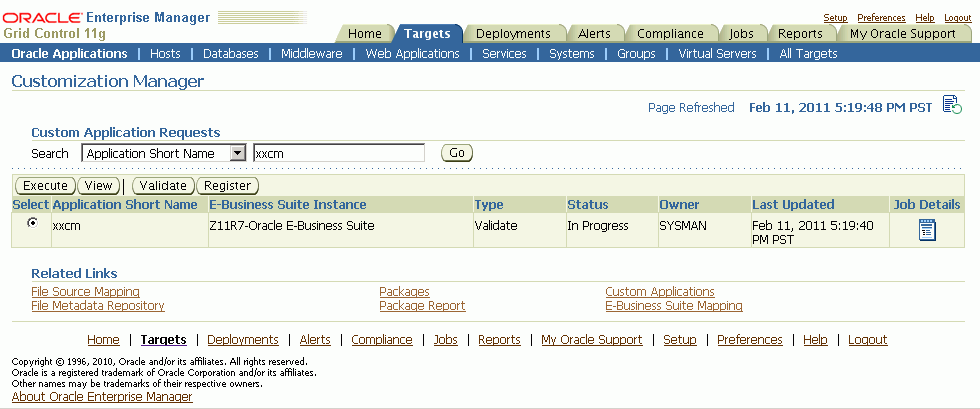Image resolution: width=980 pixels, height=409 pixels.
Task: Click the footer Deployments link
Action: coord(243,340)
